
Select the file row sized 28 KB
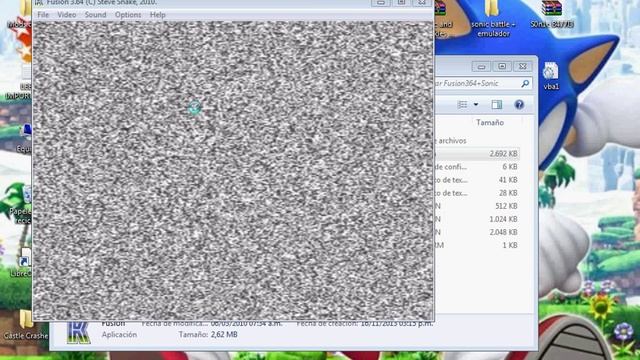(478, 193)
